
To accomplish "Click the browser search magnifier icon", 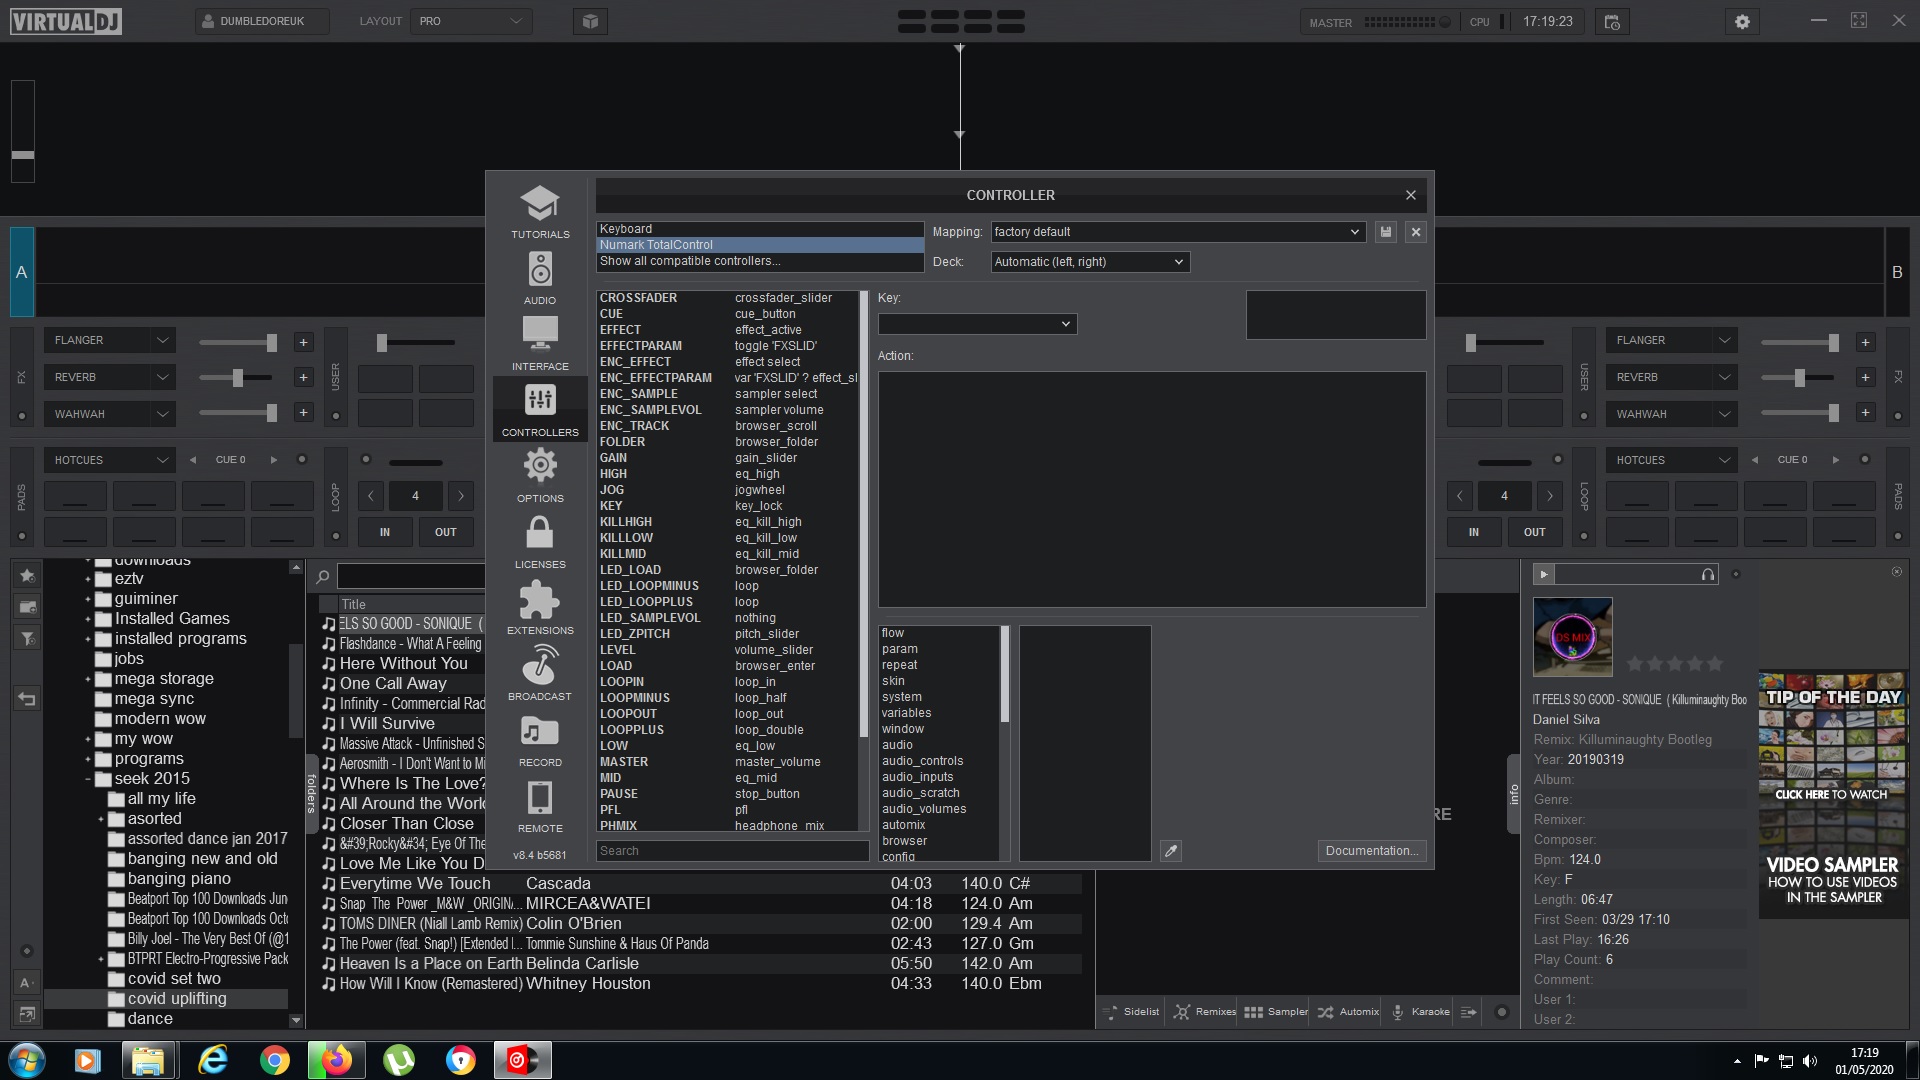I will [x=323, y=576].
